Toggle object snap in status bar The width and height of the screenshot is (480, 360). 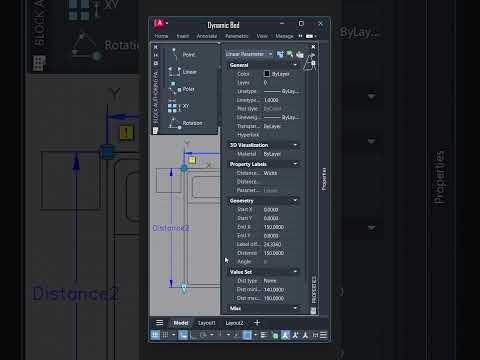(x=247, y=335)
